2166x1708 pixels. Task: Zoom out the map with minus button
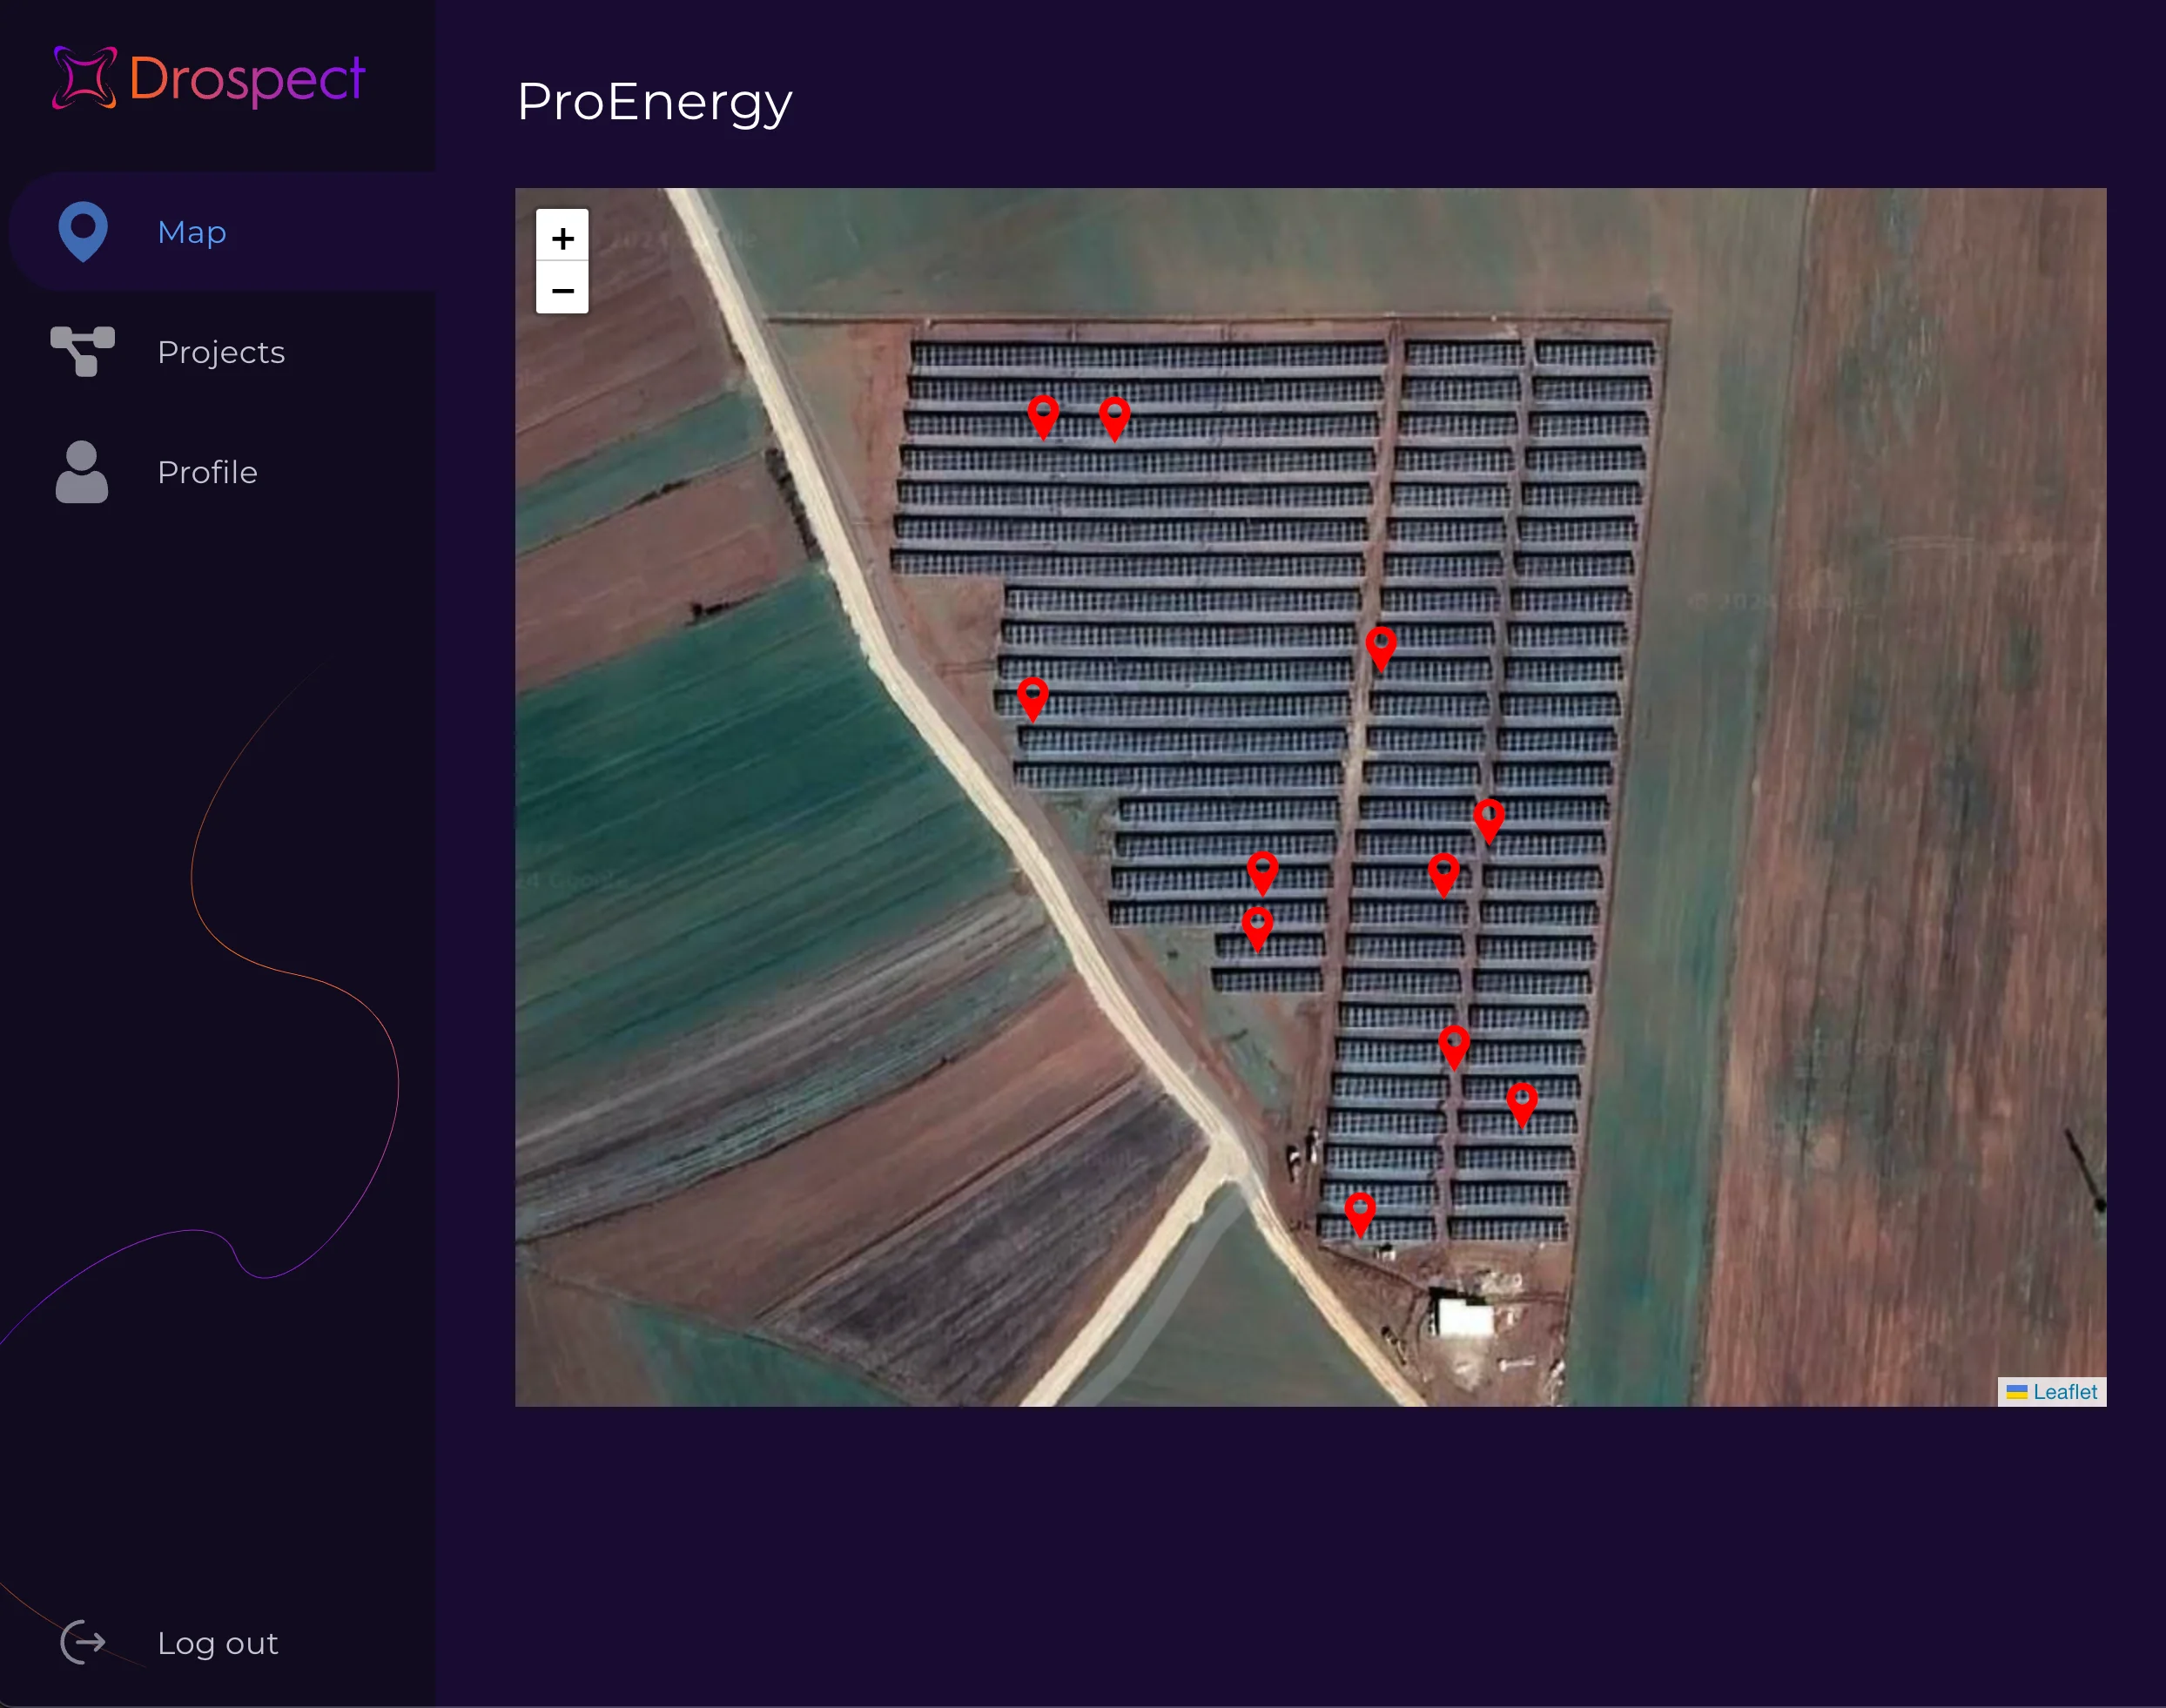click(562, 289)
